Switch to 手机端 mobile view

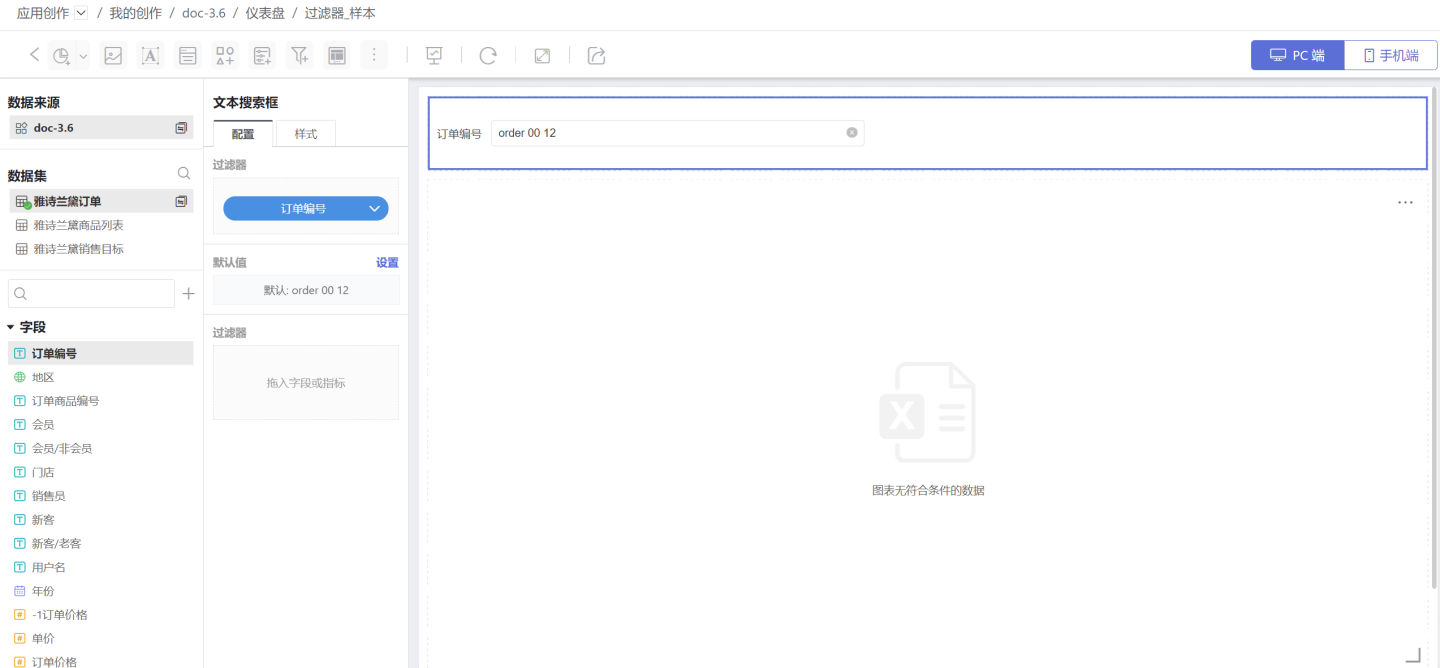coord(1390,55)
